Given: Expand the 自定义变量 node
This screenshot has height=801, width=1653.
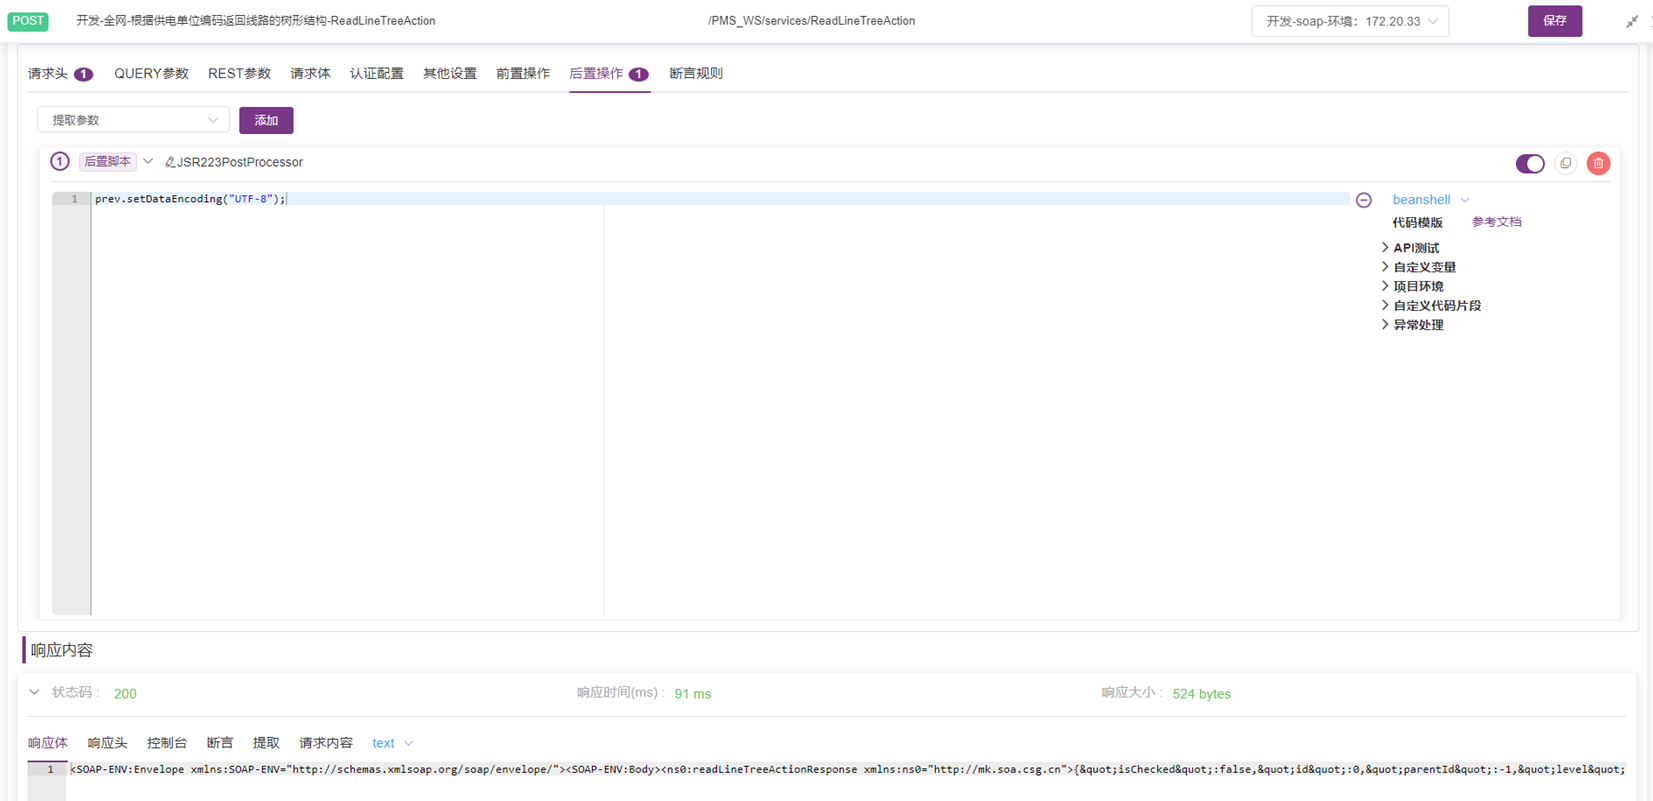Looking at the screenshot, I should (x=1385, y=267).
